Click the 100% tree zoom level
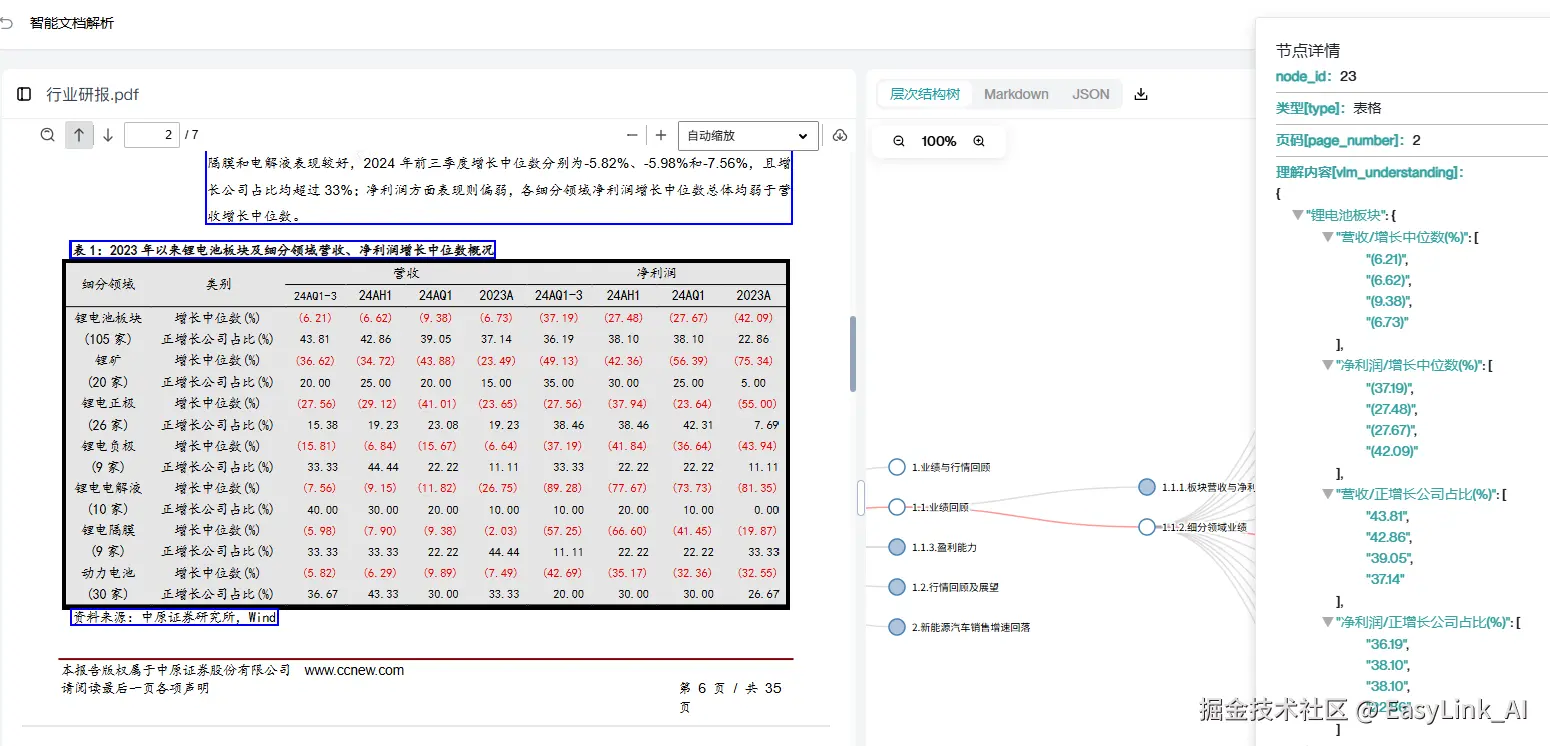1550x746 pixels. [939, 141]
